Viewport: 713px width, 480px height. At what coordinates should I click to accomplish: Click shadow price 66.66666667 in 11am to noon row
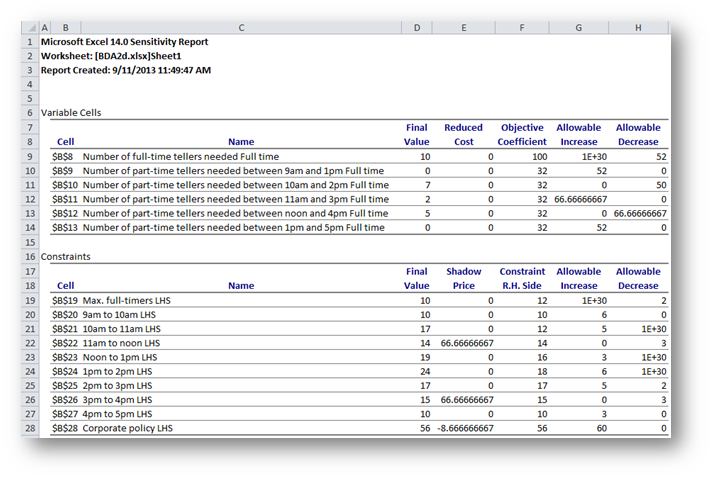pyautogui.click(x=467, y=343)
